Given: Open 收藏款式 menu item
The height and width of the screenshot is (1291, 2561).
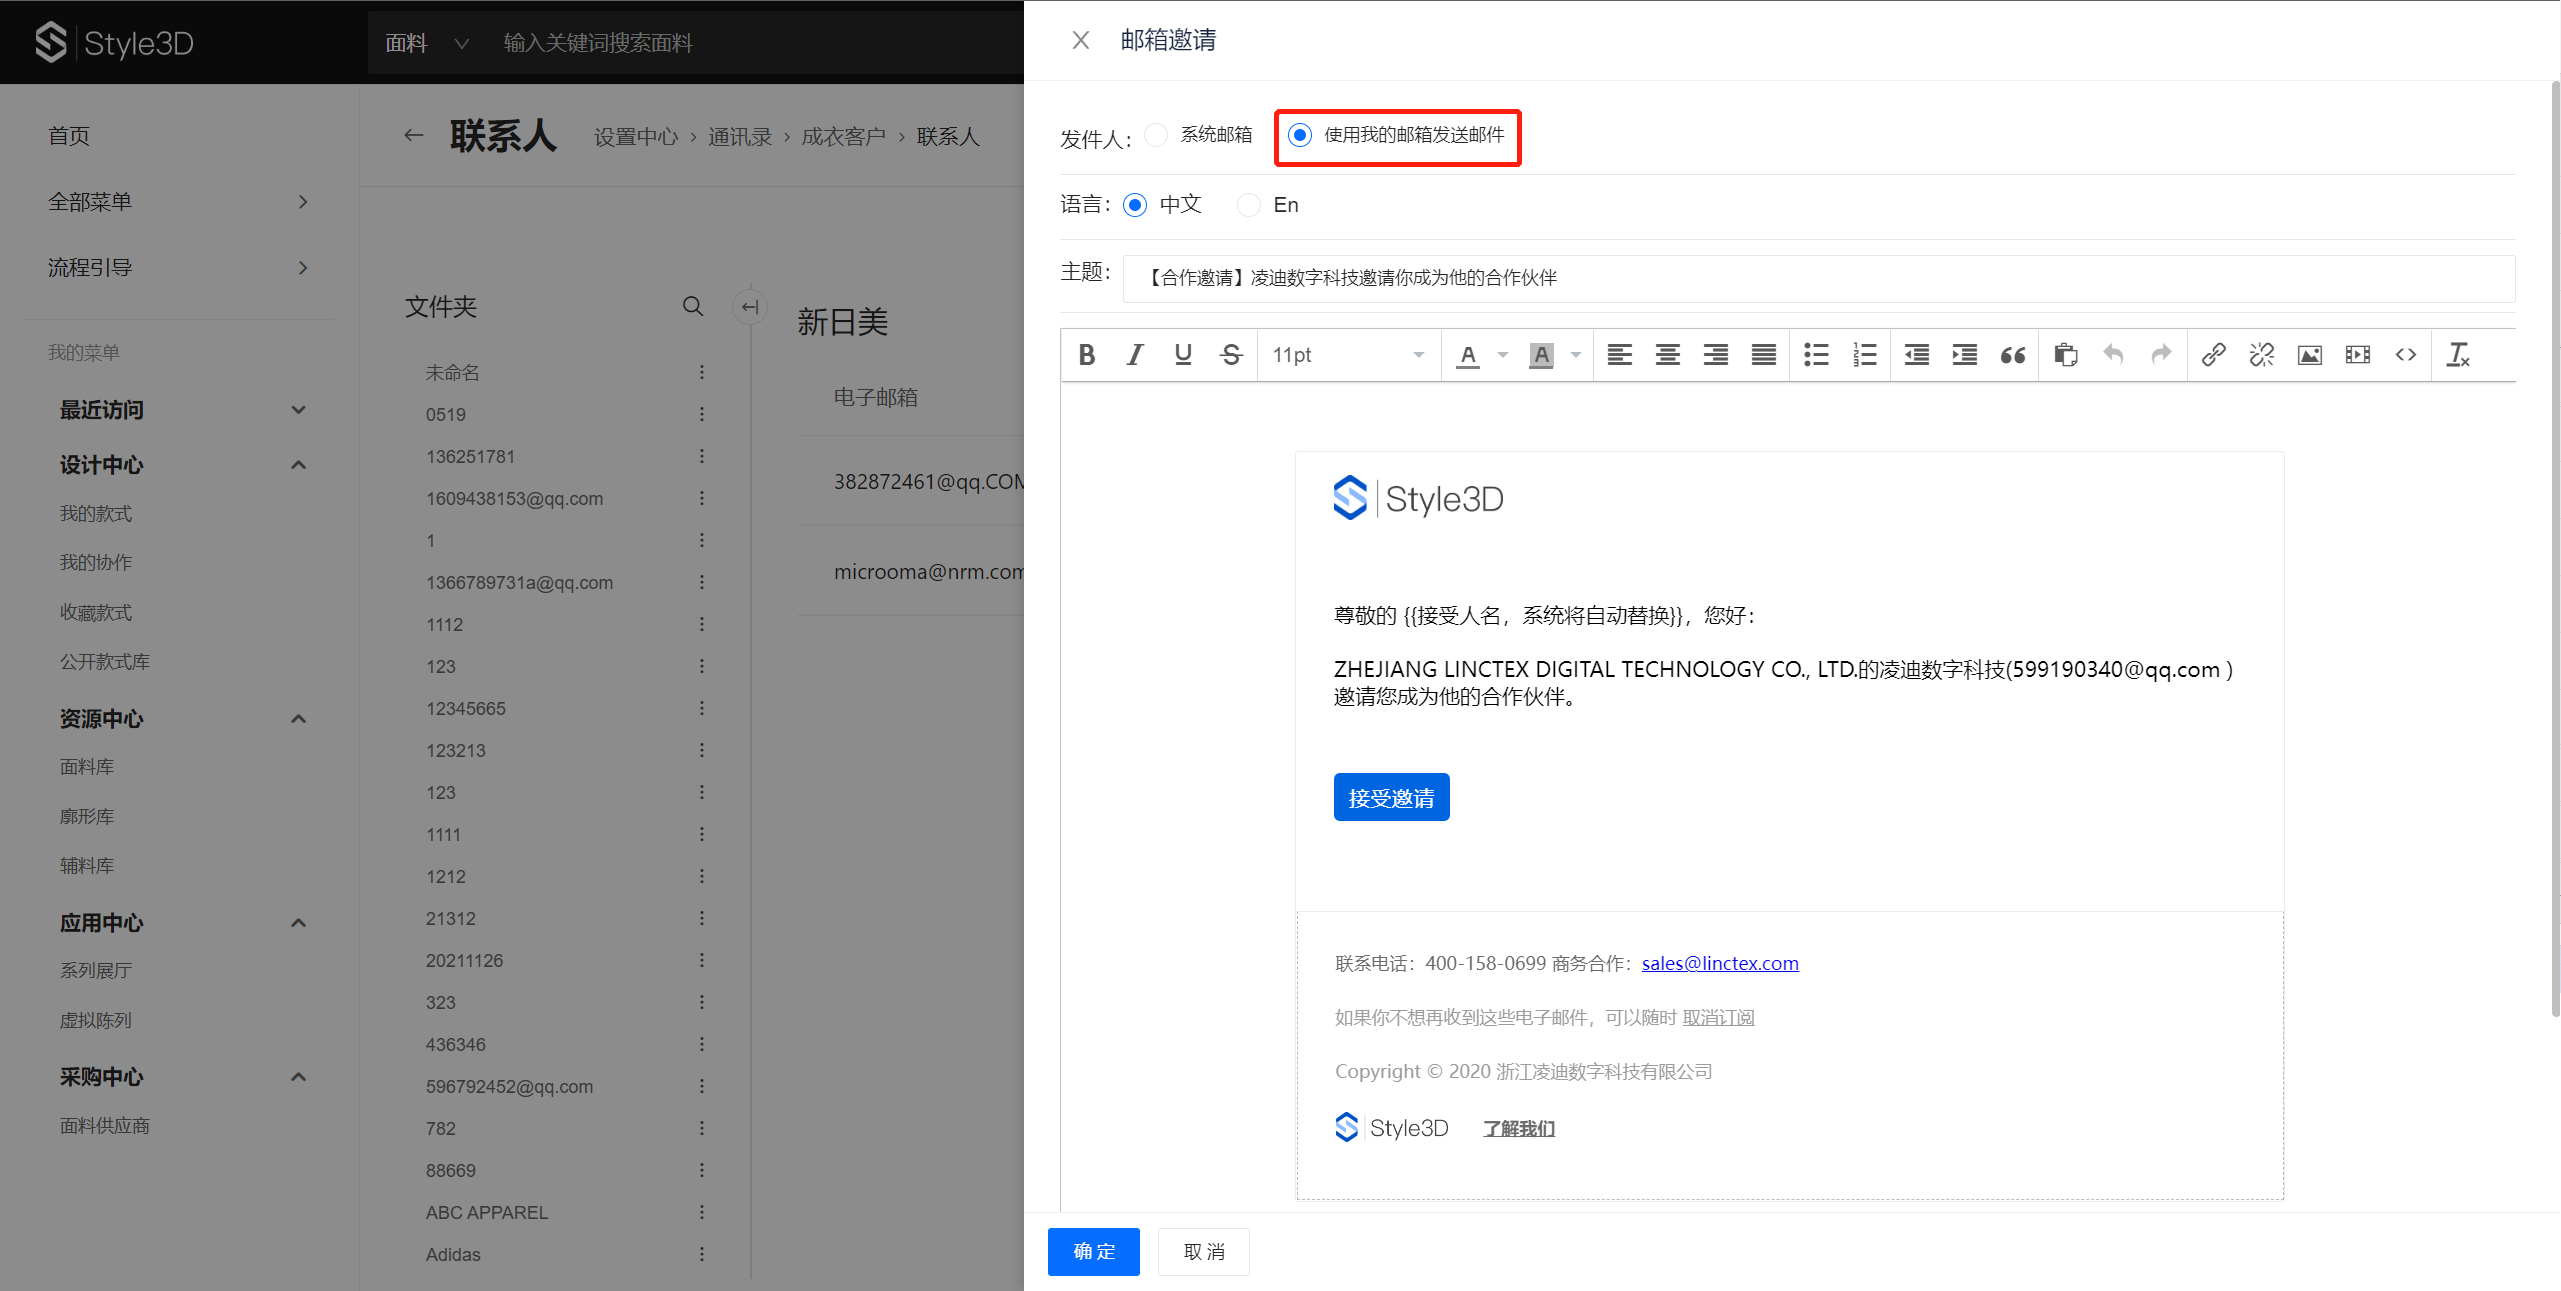Looking at the screenshot, I should pyautogui.click(x=95, y=613).
